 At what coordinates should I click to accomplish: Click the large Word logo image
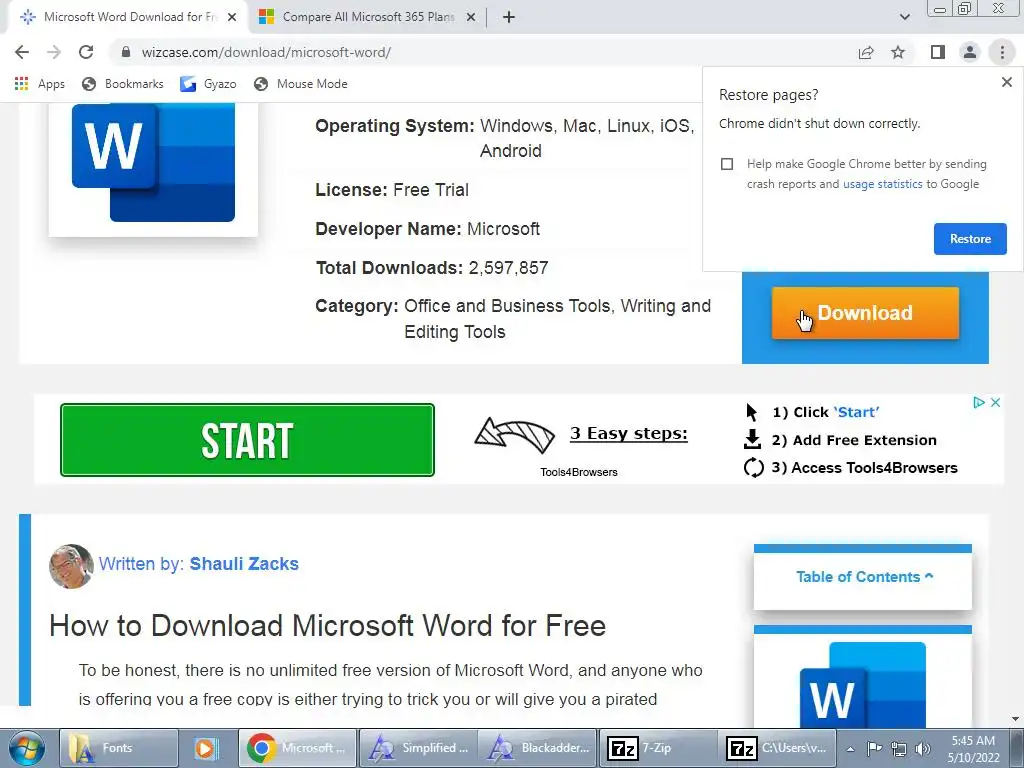pos(153,163)
